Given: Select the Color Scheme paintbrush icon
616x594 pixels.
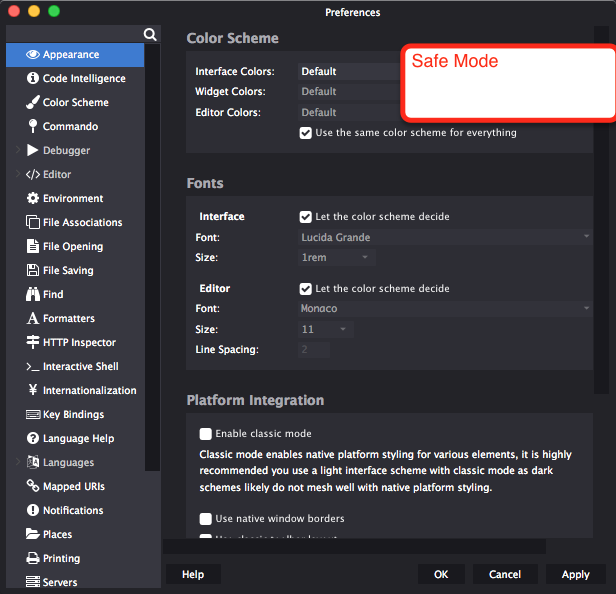Looking at the screenshot, I should point(33,102).
